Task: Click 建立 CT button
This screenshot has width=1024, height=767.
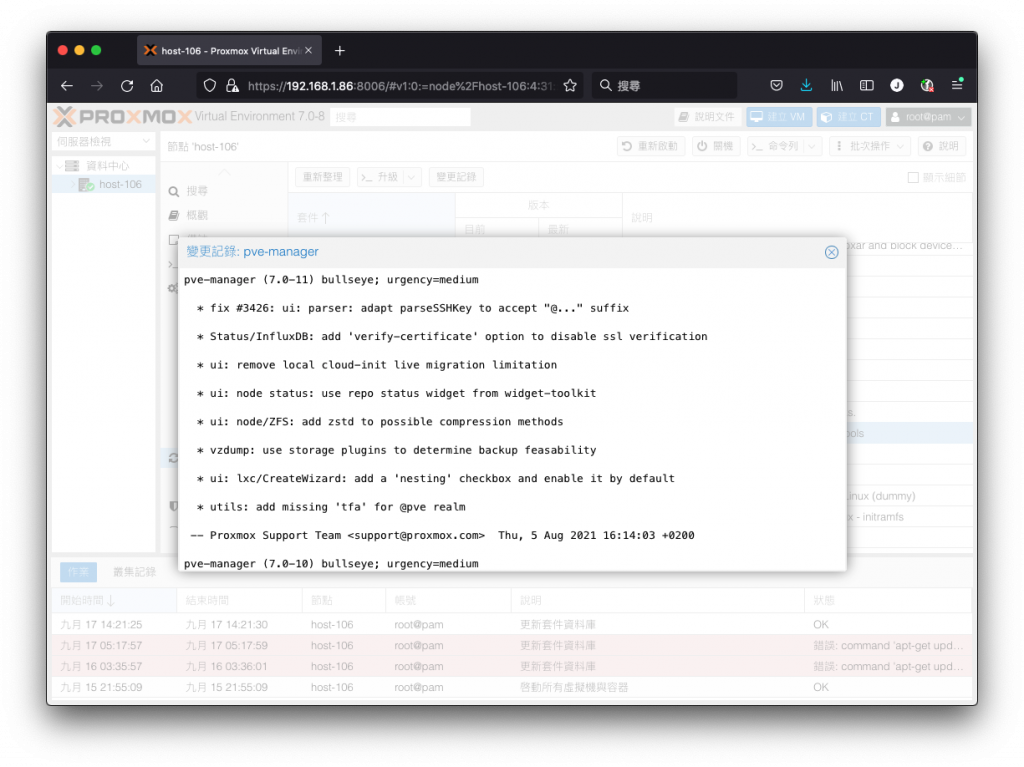Action: click(848, 117)
